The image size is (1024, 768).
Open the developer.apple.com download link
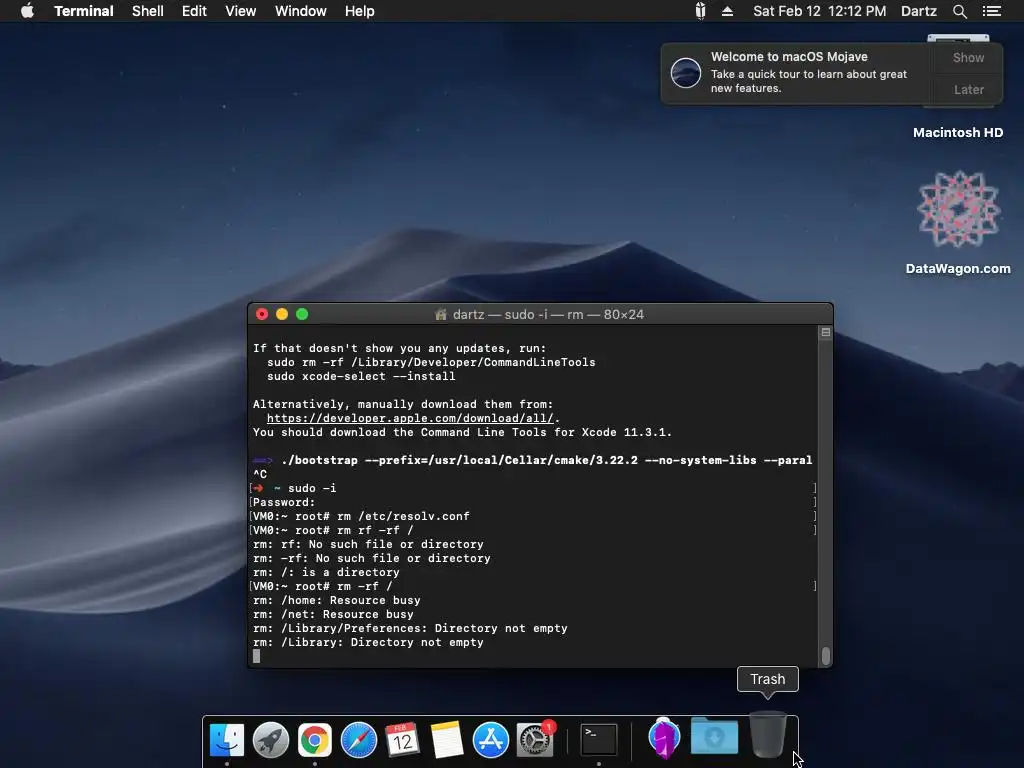click(x=410, y=418)
